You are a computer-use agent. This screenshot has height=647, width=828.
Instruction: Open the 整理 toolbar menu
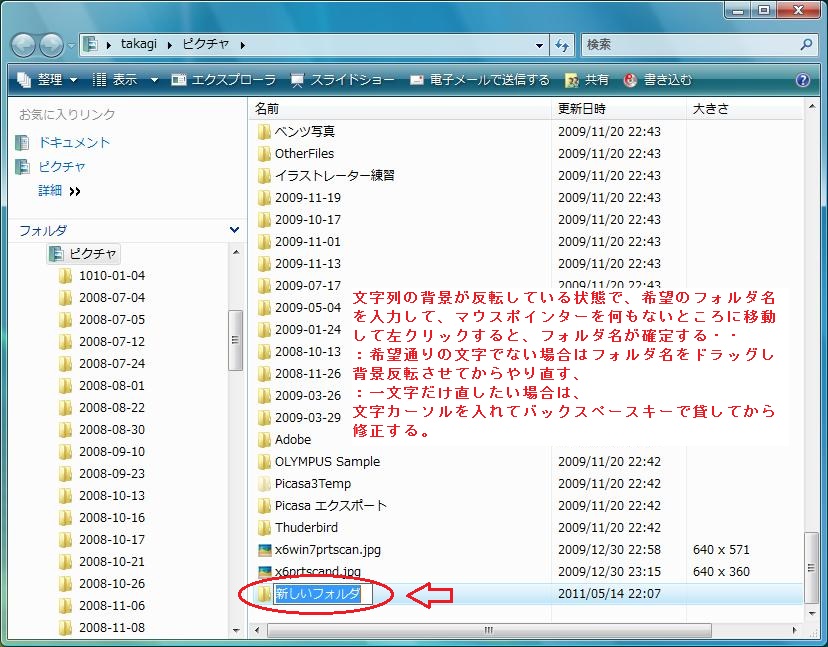click(x=47, y=80)
